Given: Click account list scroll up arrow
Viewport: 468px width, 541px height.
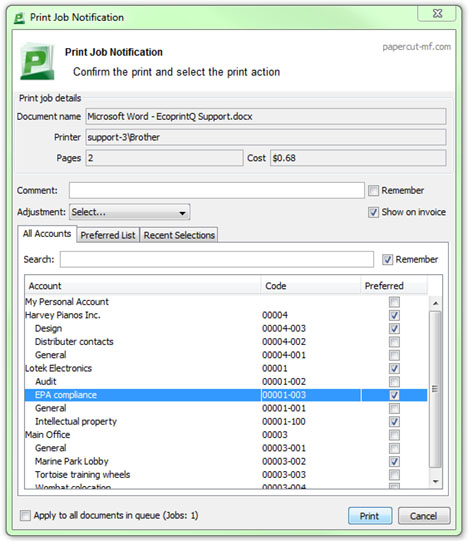Looking at the screenshot, I should (x=436, y=303).
